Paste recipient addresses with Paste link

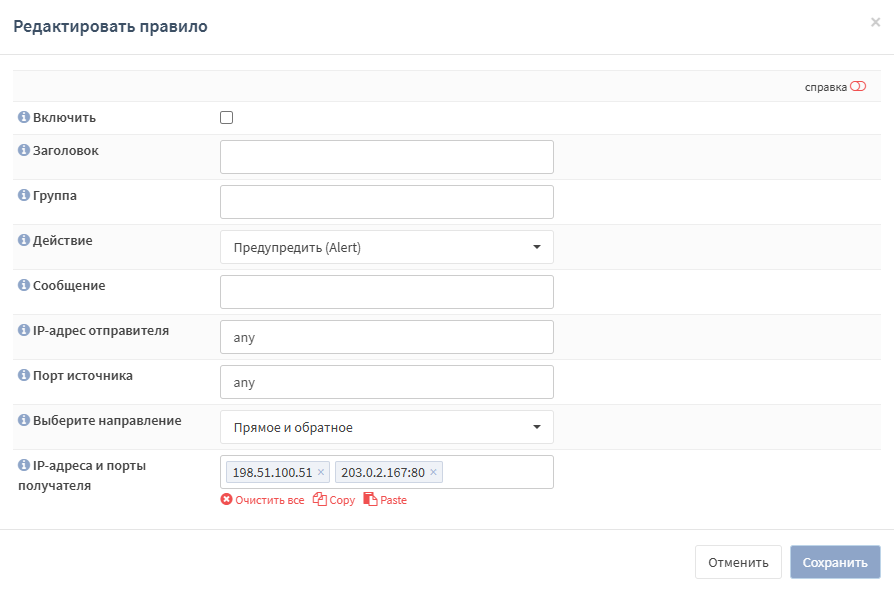coord(385,500)
